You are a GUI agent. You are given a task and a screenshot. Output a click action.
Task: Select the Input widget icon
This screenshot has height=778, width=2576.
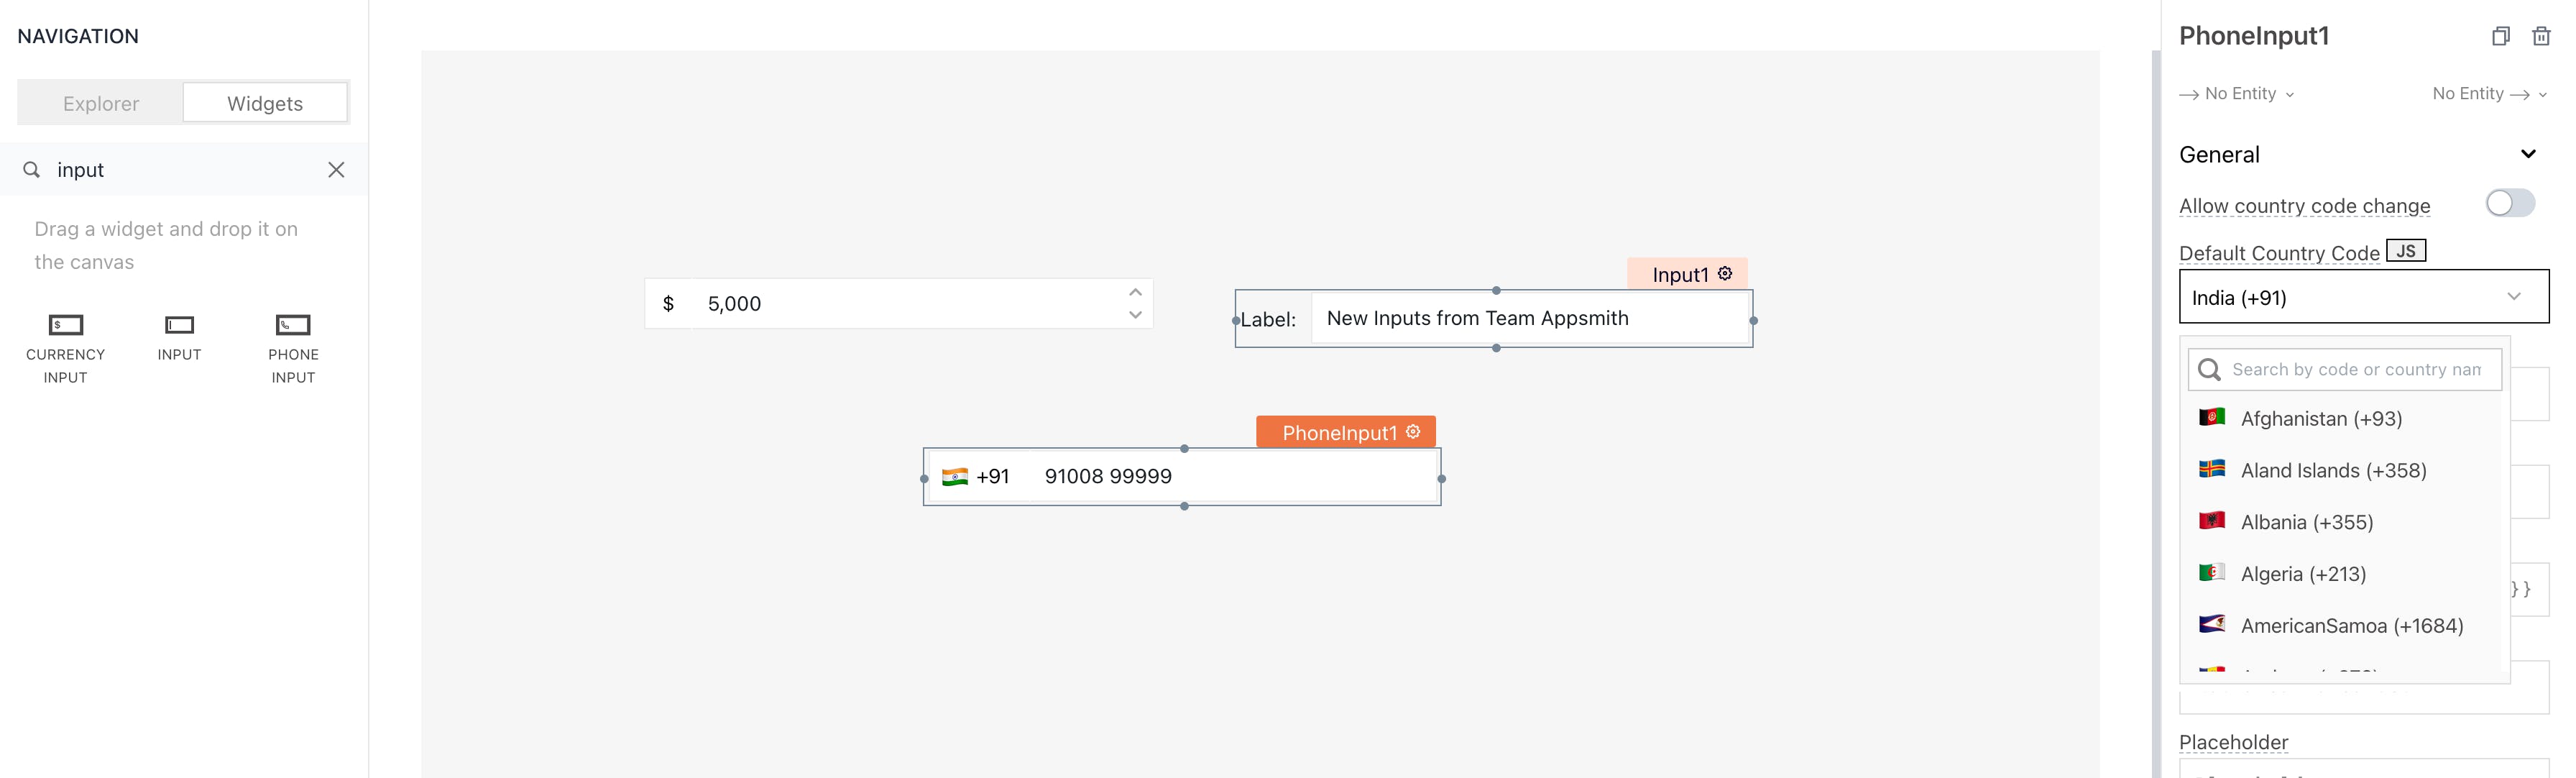click(179, 325)
